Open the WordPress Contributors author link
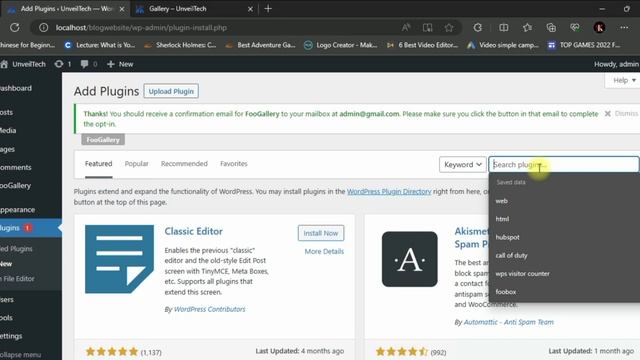Viewport: 640px width, 360px height. [x=209, y=309]
